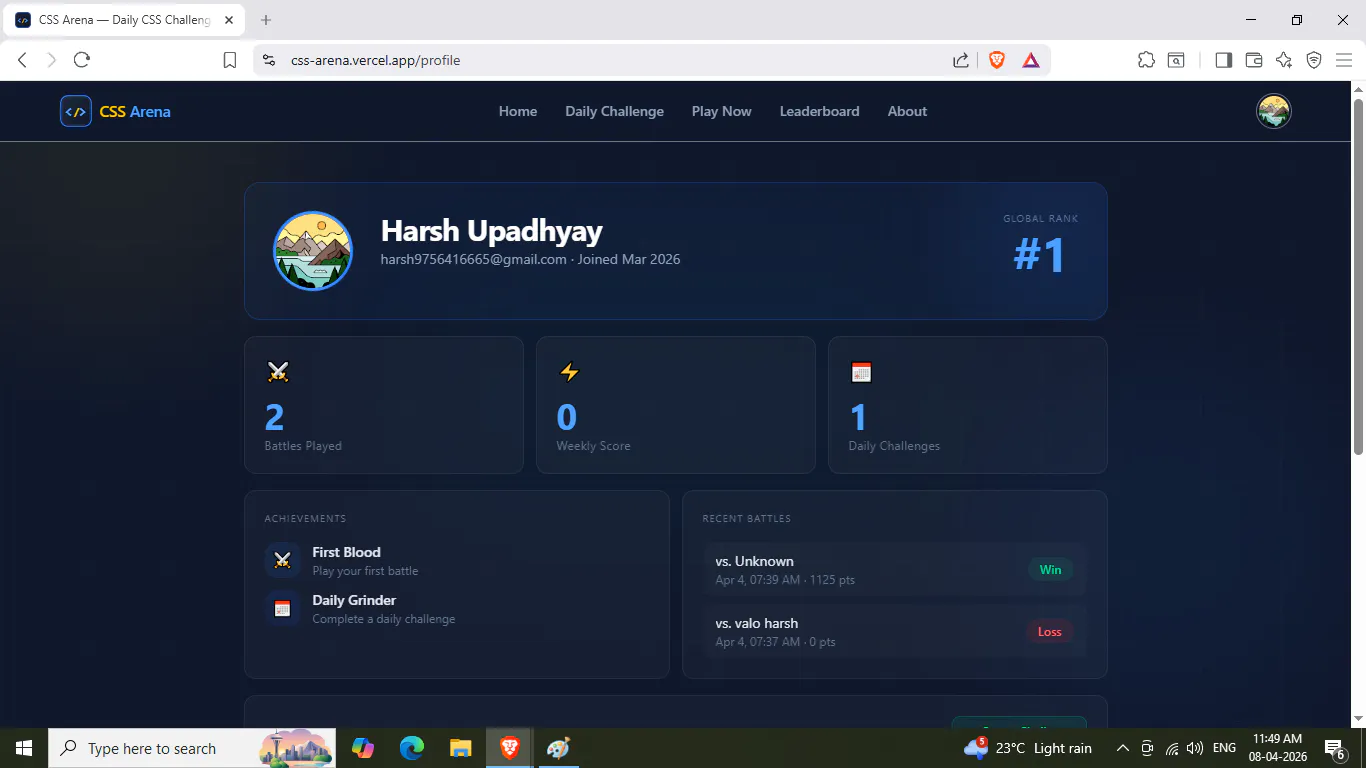This screenshot has width=1366, height=768.
Task: Click the Daily Grinder achievement title
Action: [354, 600]
